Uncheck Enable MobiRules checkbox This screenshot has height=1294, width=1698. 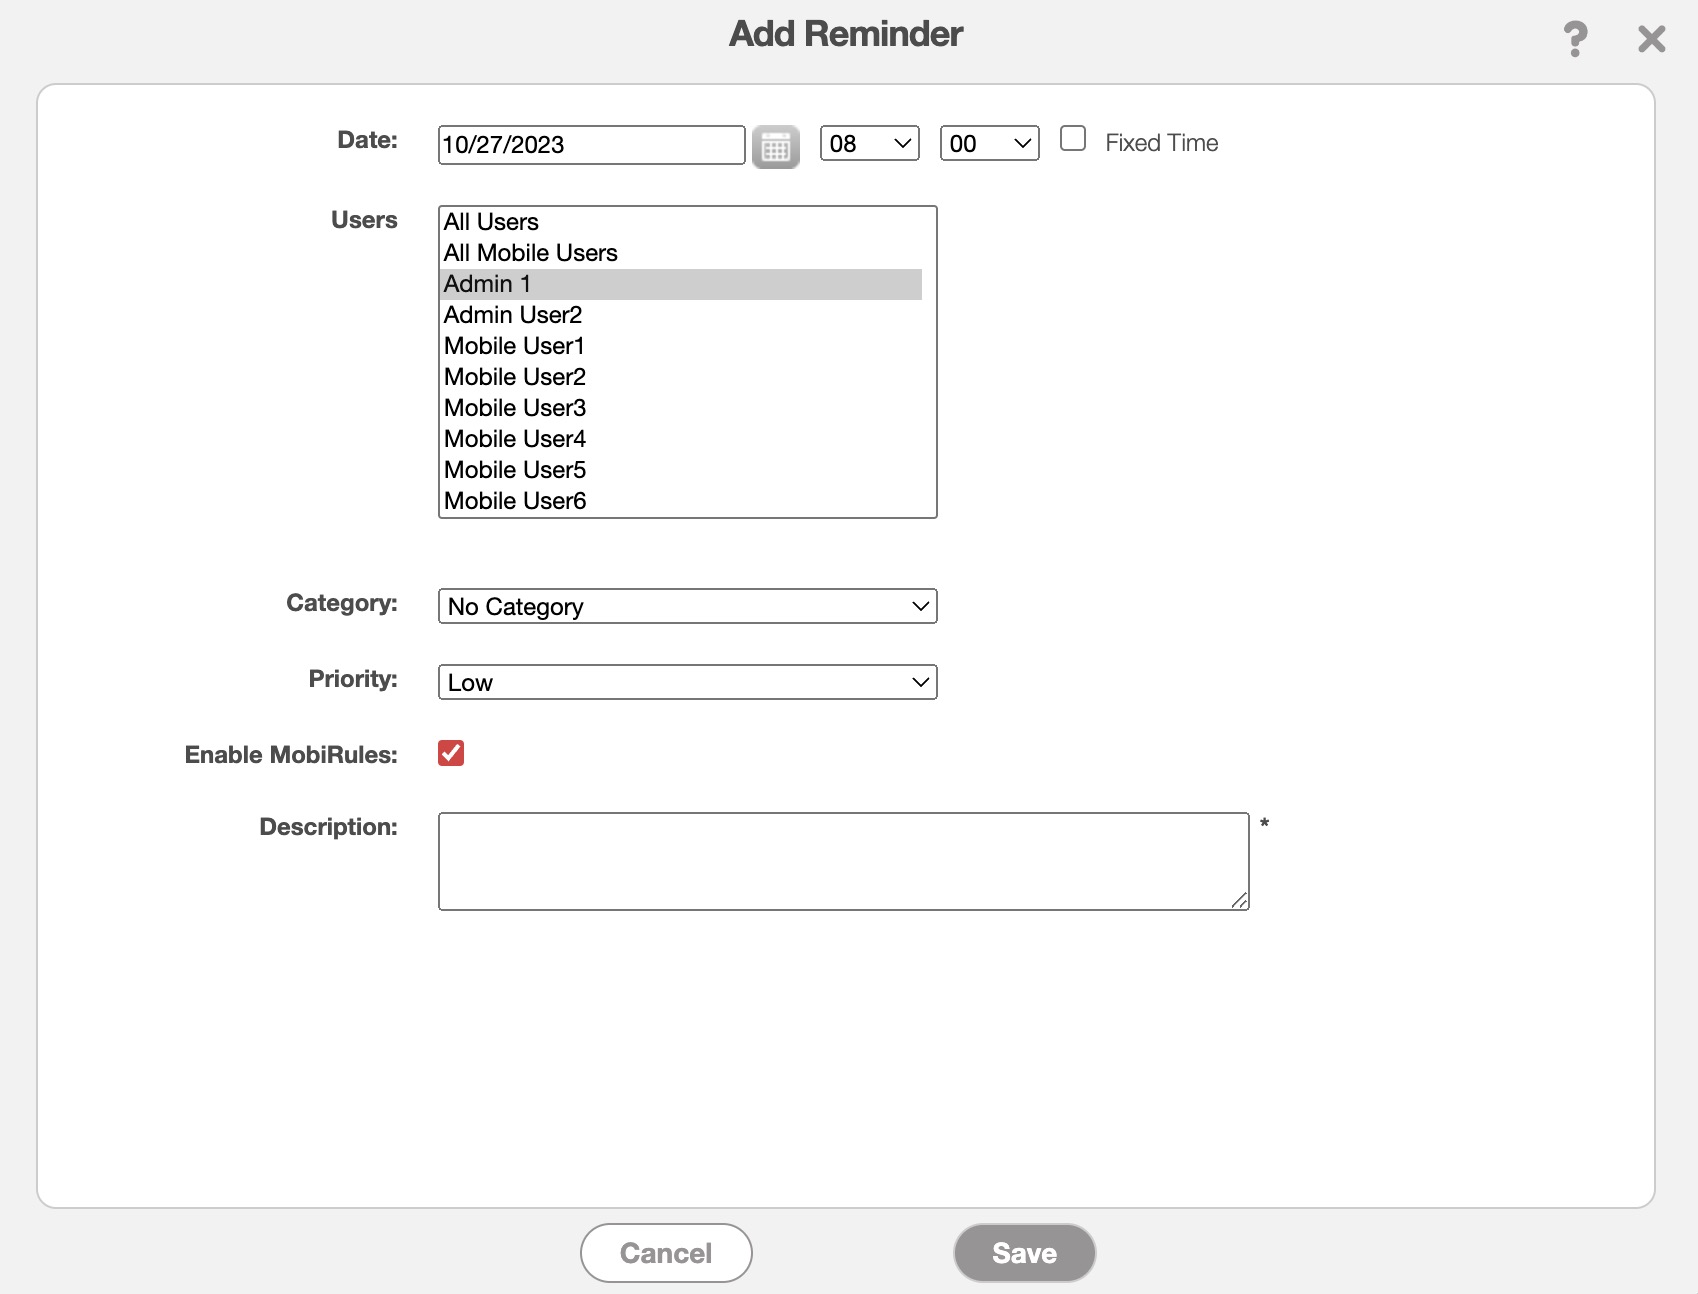[x=451, y=753]
